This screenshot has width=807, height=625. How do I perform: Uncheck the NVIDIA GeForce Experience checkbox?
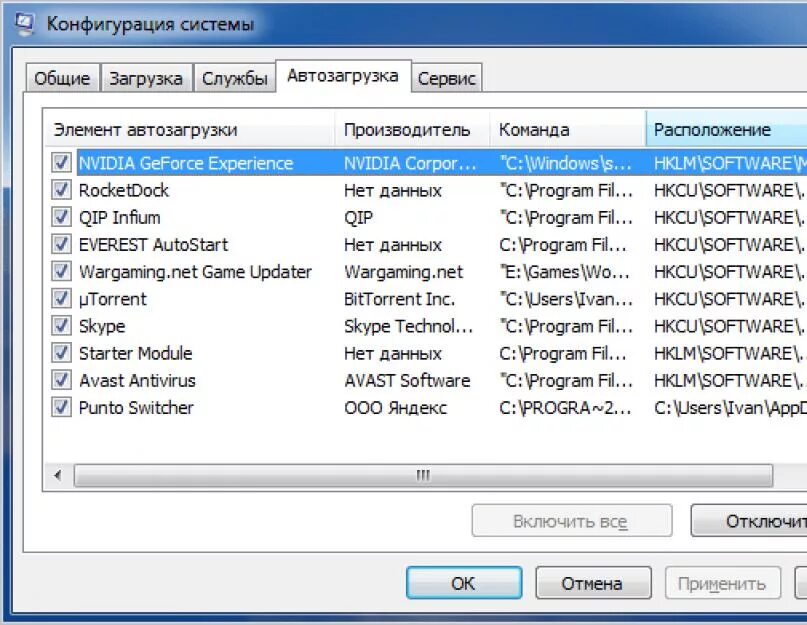[x=61, y=163]
